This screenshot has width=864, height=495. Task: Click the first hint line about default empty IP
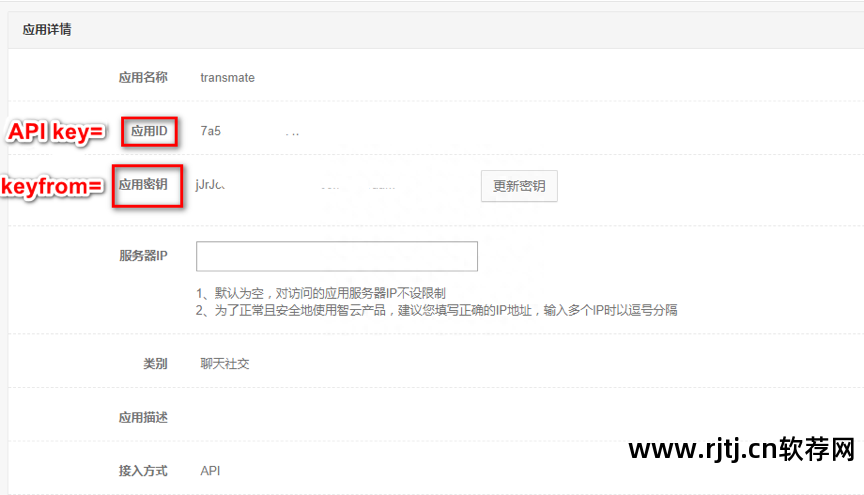[x=321, y=293]
